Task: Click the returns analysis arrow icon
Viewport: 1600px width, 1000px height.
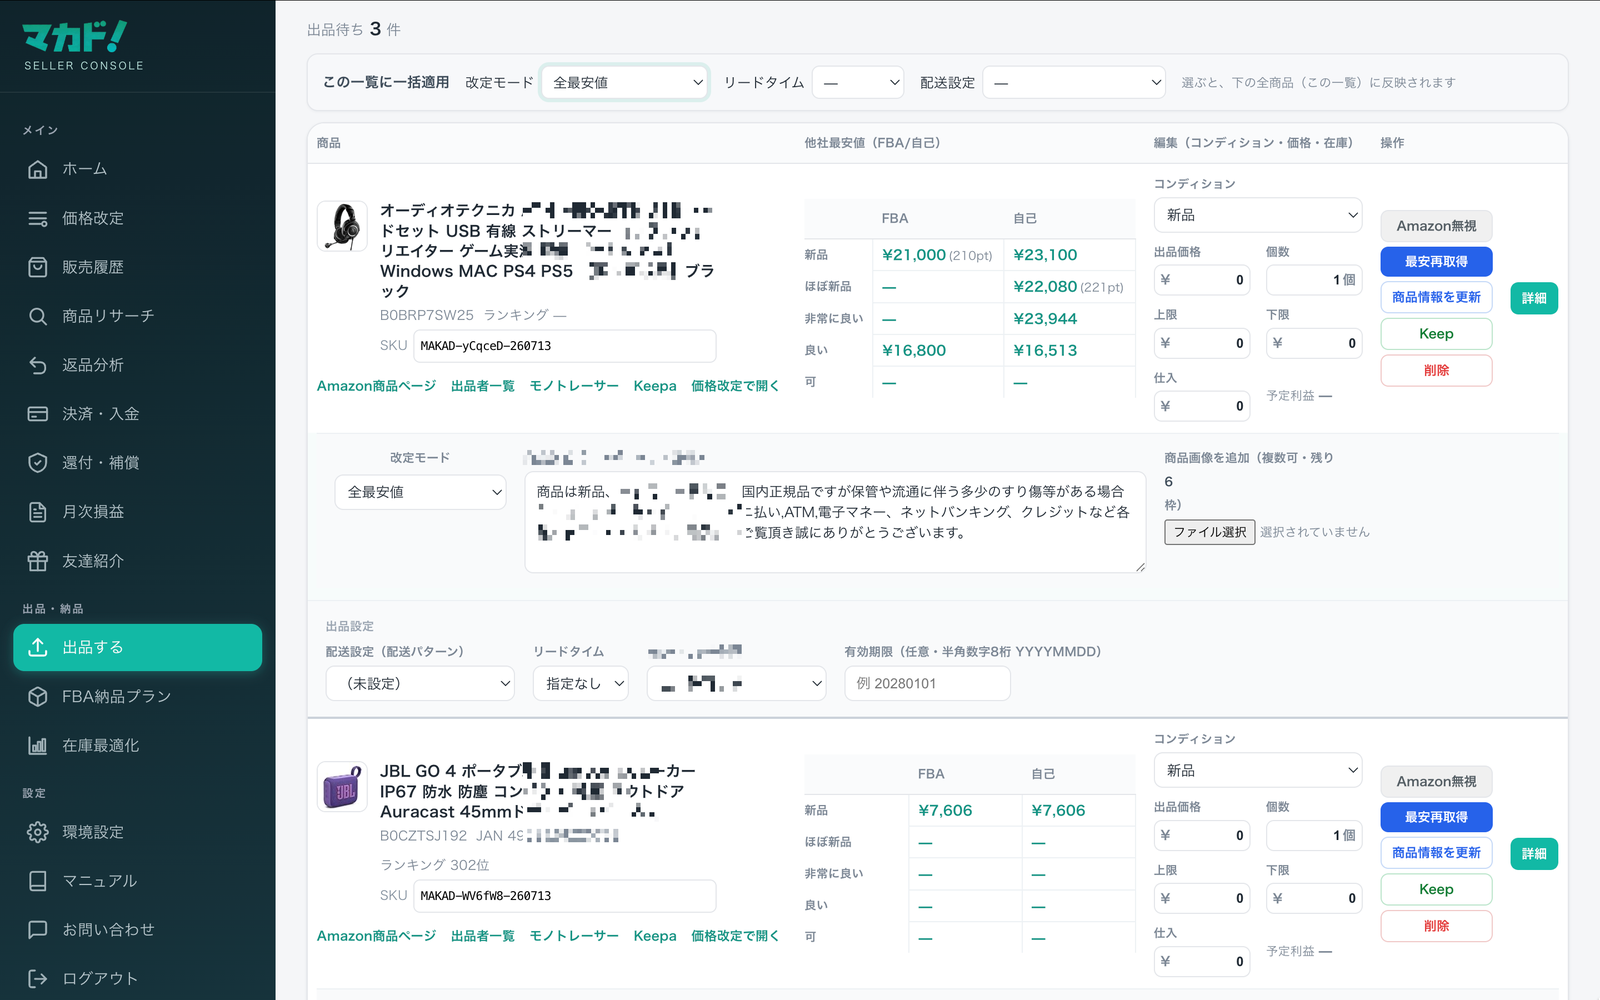Action: (38, 365)
